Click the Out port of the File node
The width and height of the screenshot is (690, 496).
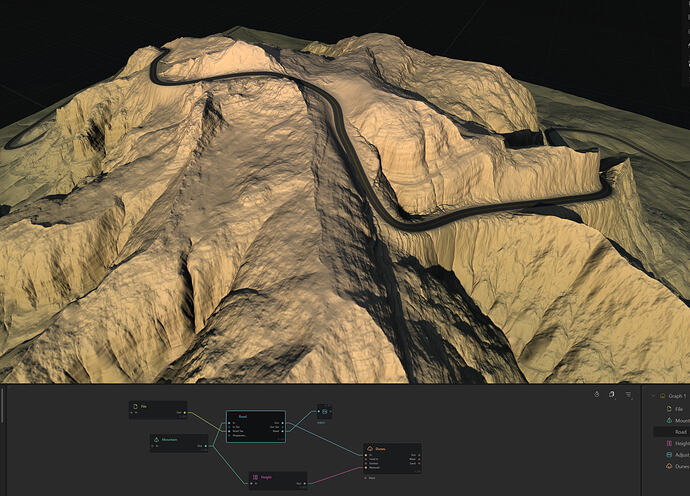click(185, 413)
